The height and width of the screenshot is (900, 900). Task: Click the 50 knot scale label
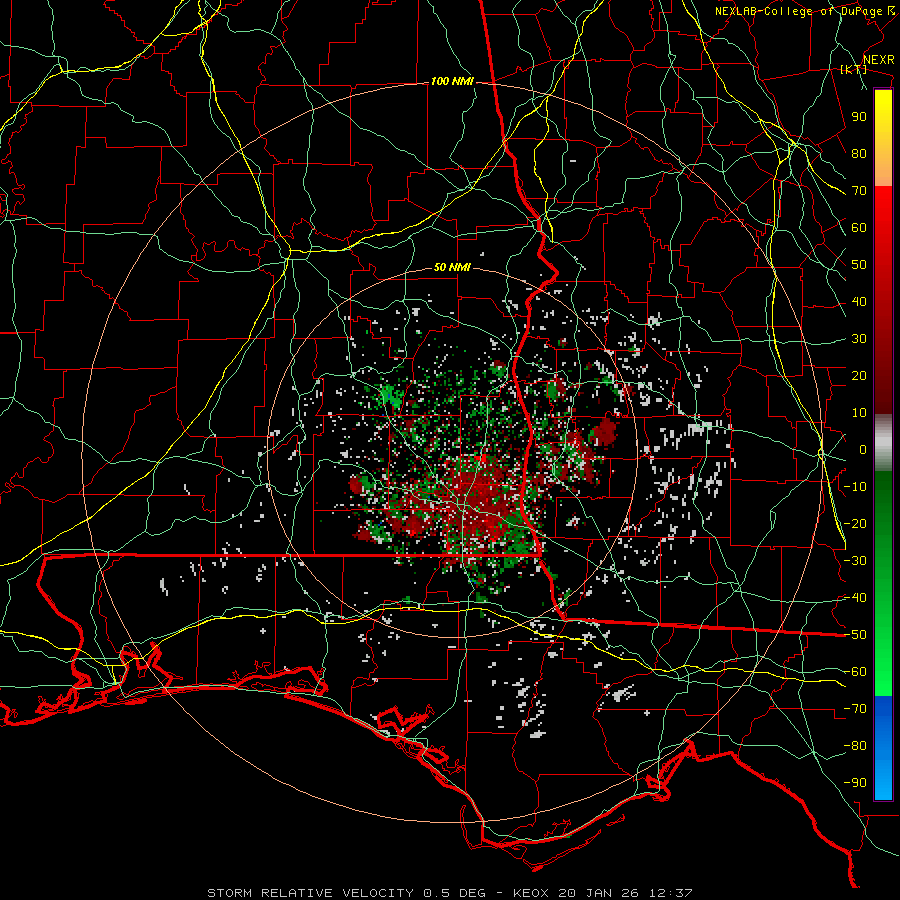[859, 265]
